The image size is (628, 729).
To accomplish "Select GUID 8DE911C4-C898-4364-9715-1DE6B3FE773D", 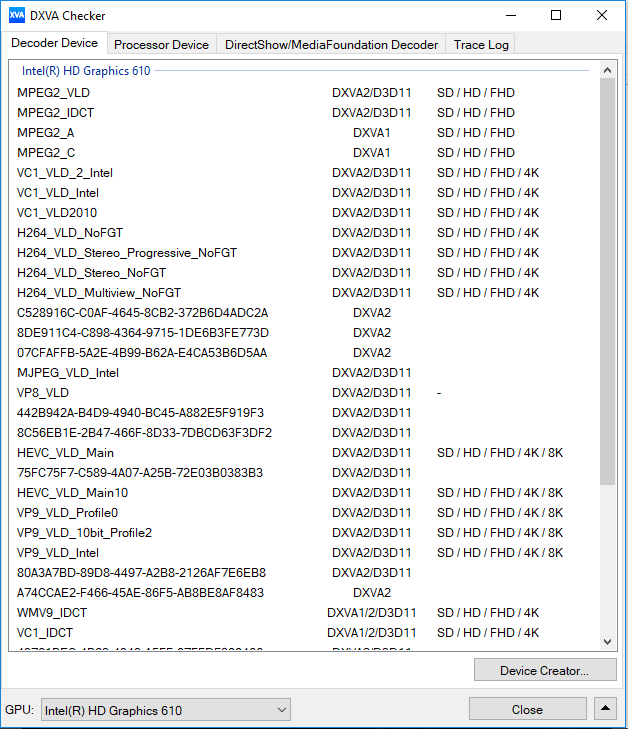I will pyautogui.click(x=303, y=333).
